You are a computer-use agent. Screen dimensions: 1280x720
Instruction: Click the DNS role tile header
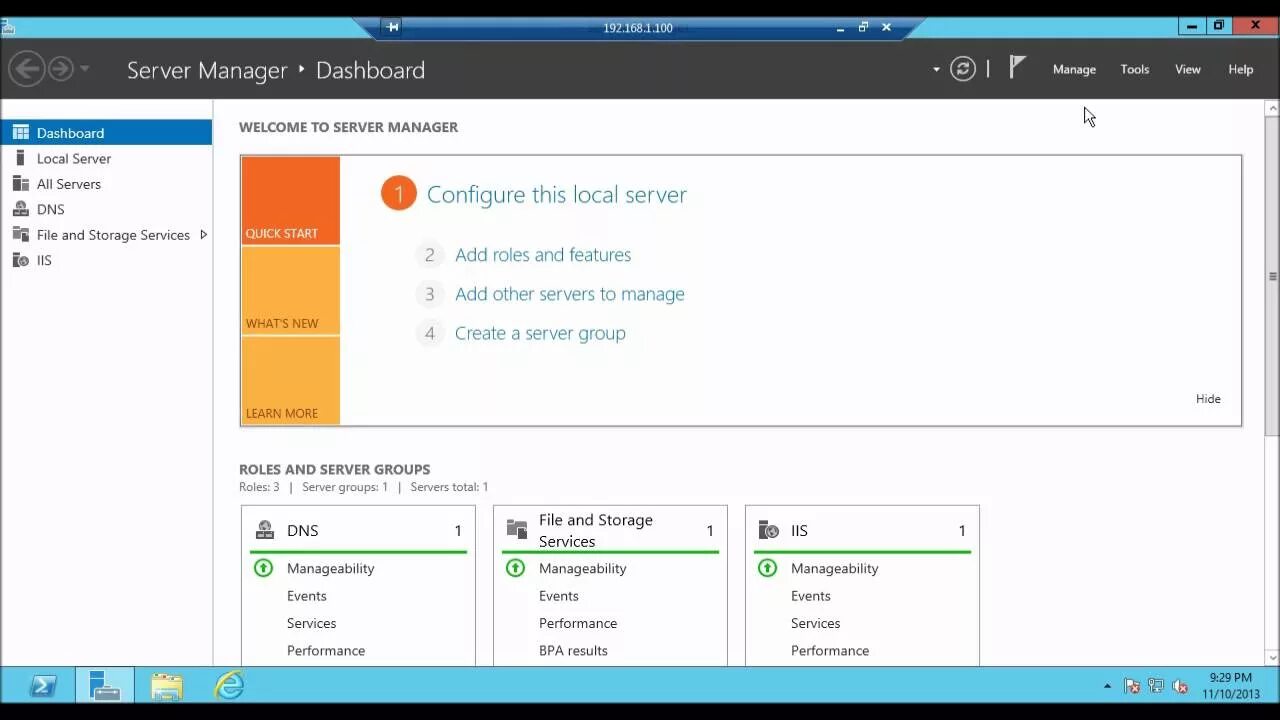pos(358,530)
